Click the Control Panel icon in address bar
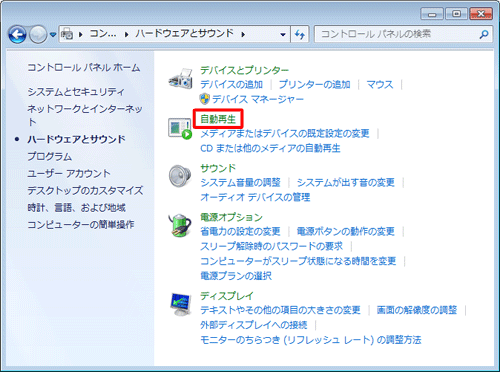The image size is (500, 372). [x=67, y=34]
